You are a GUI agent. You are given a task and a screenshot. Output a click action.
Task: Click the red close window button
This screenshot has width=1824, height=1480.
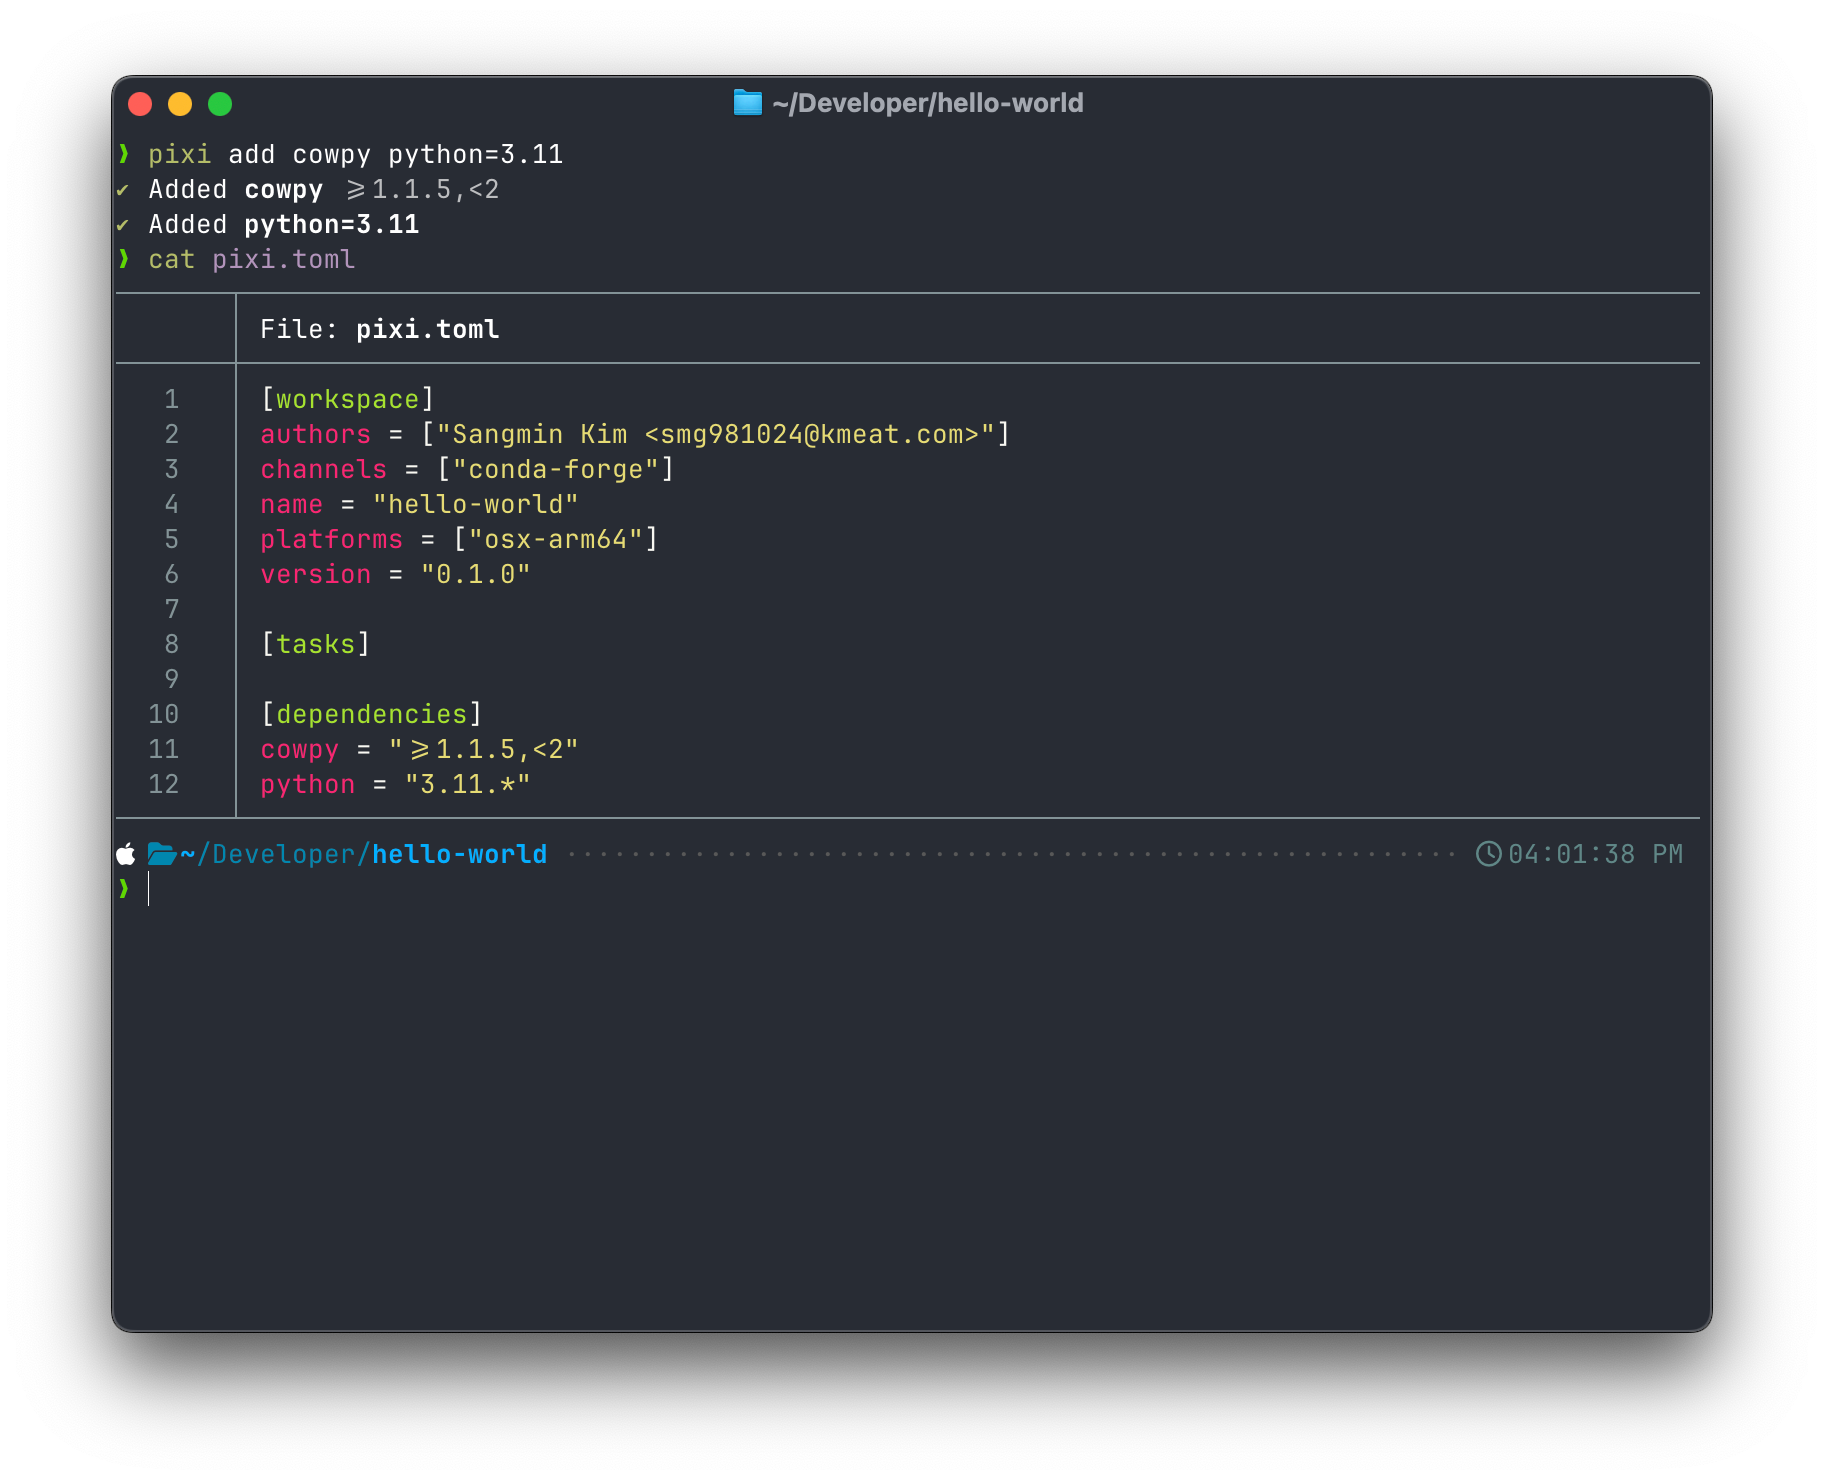pos(140,104)
